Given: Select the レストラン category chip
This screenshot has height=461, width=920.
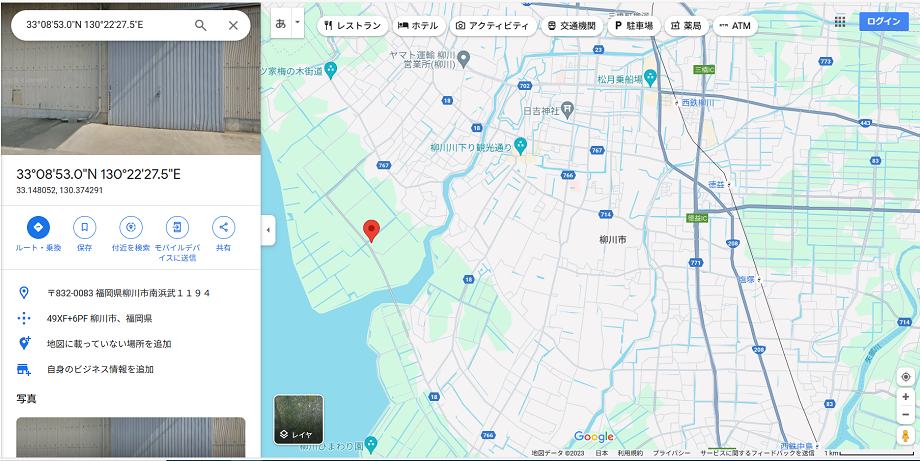Looking at the screenshot, I should click(x=353, y=25).
